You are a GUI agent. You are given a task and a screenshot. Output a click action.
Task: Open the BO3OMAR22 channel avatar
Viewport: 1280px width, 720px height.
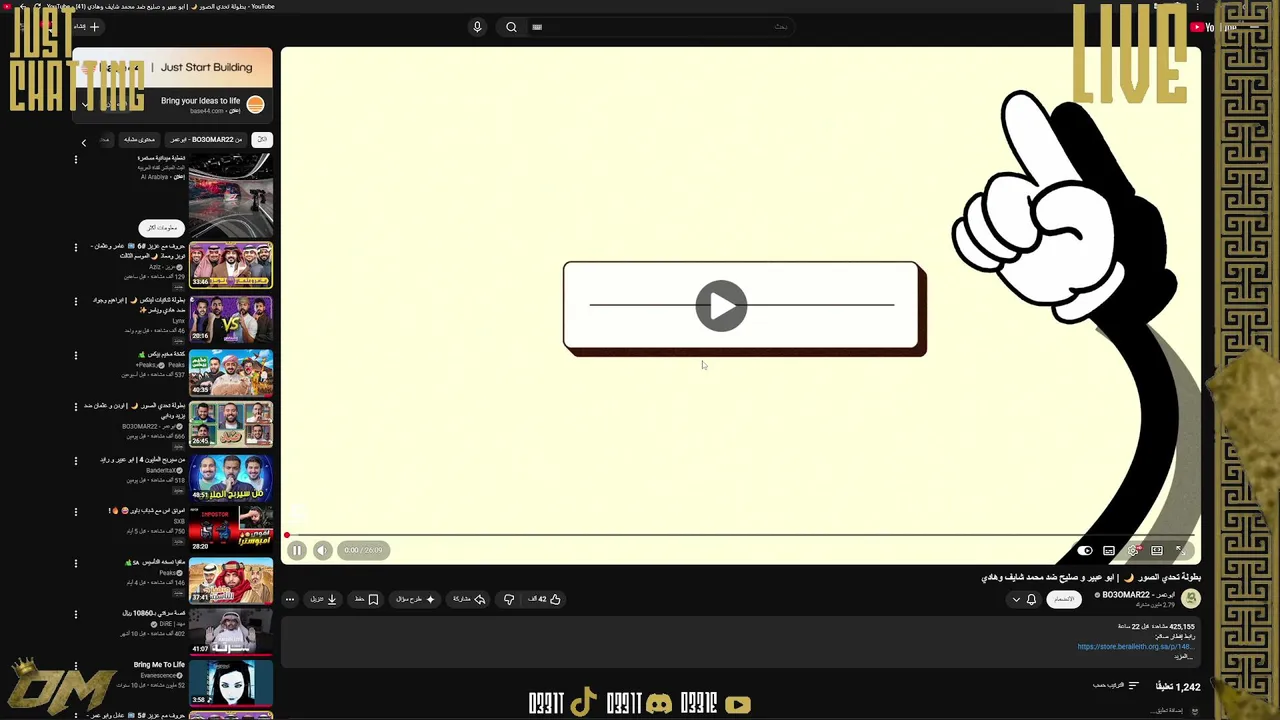pyautogui.click(x=1190, y=598)
